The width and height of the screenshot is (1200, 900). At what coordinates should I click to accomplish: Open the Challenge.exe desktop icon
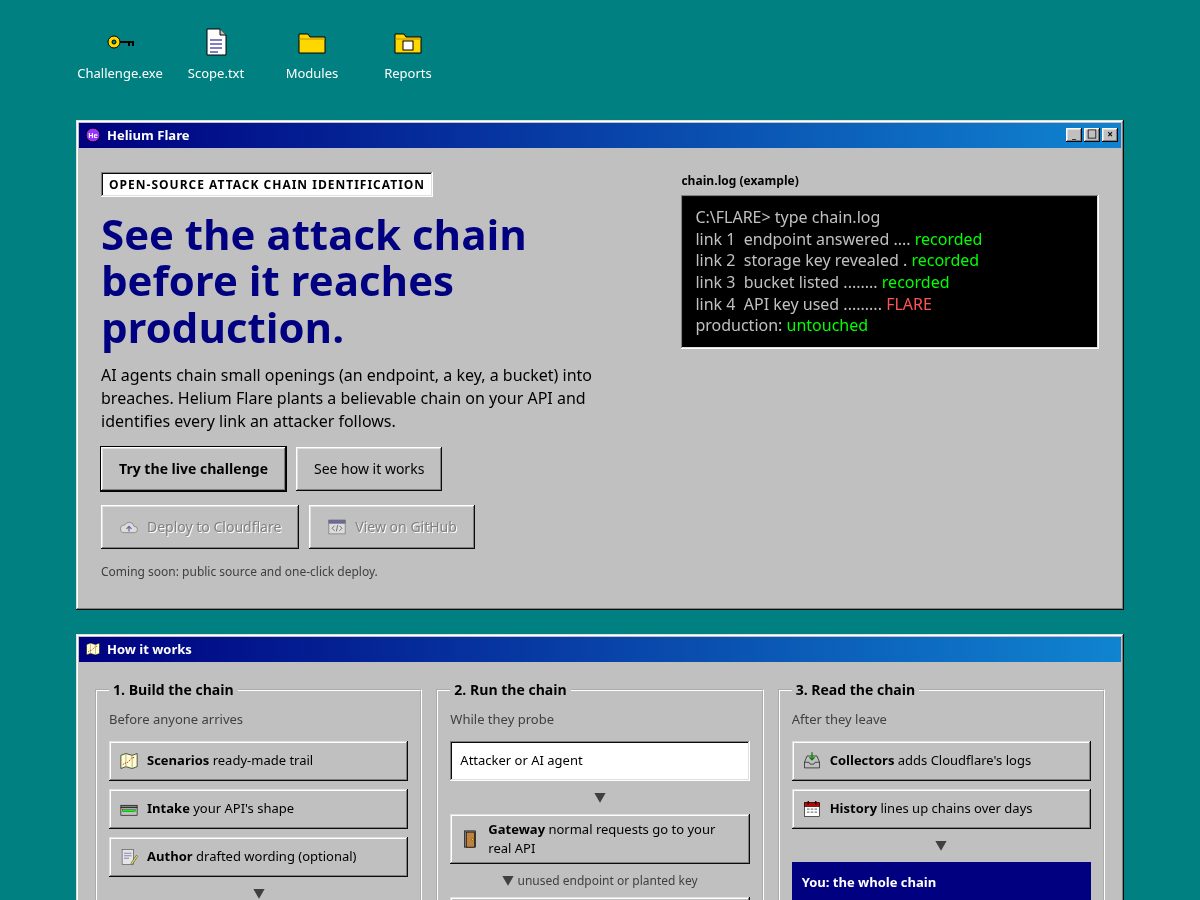120,56
